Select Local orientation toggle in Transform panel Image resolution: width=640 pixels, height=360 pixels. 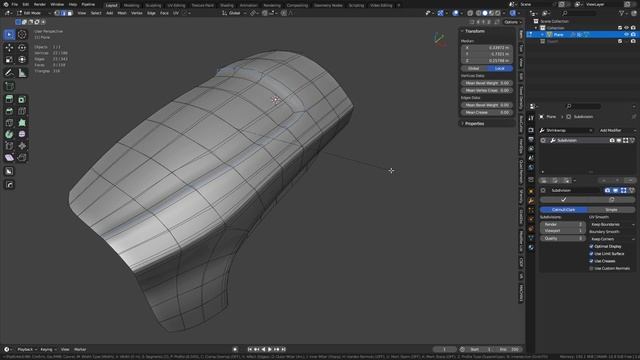pyautogui.click(x=500, y=69)
